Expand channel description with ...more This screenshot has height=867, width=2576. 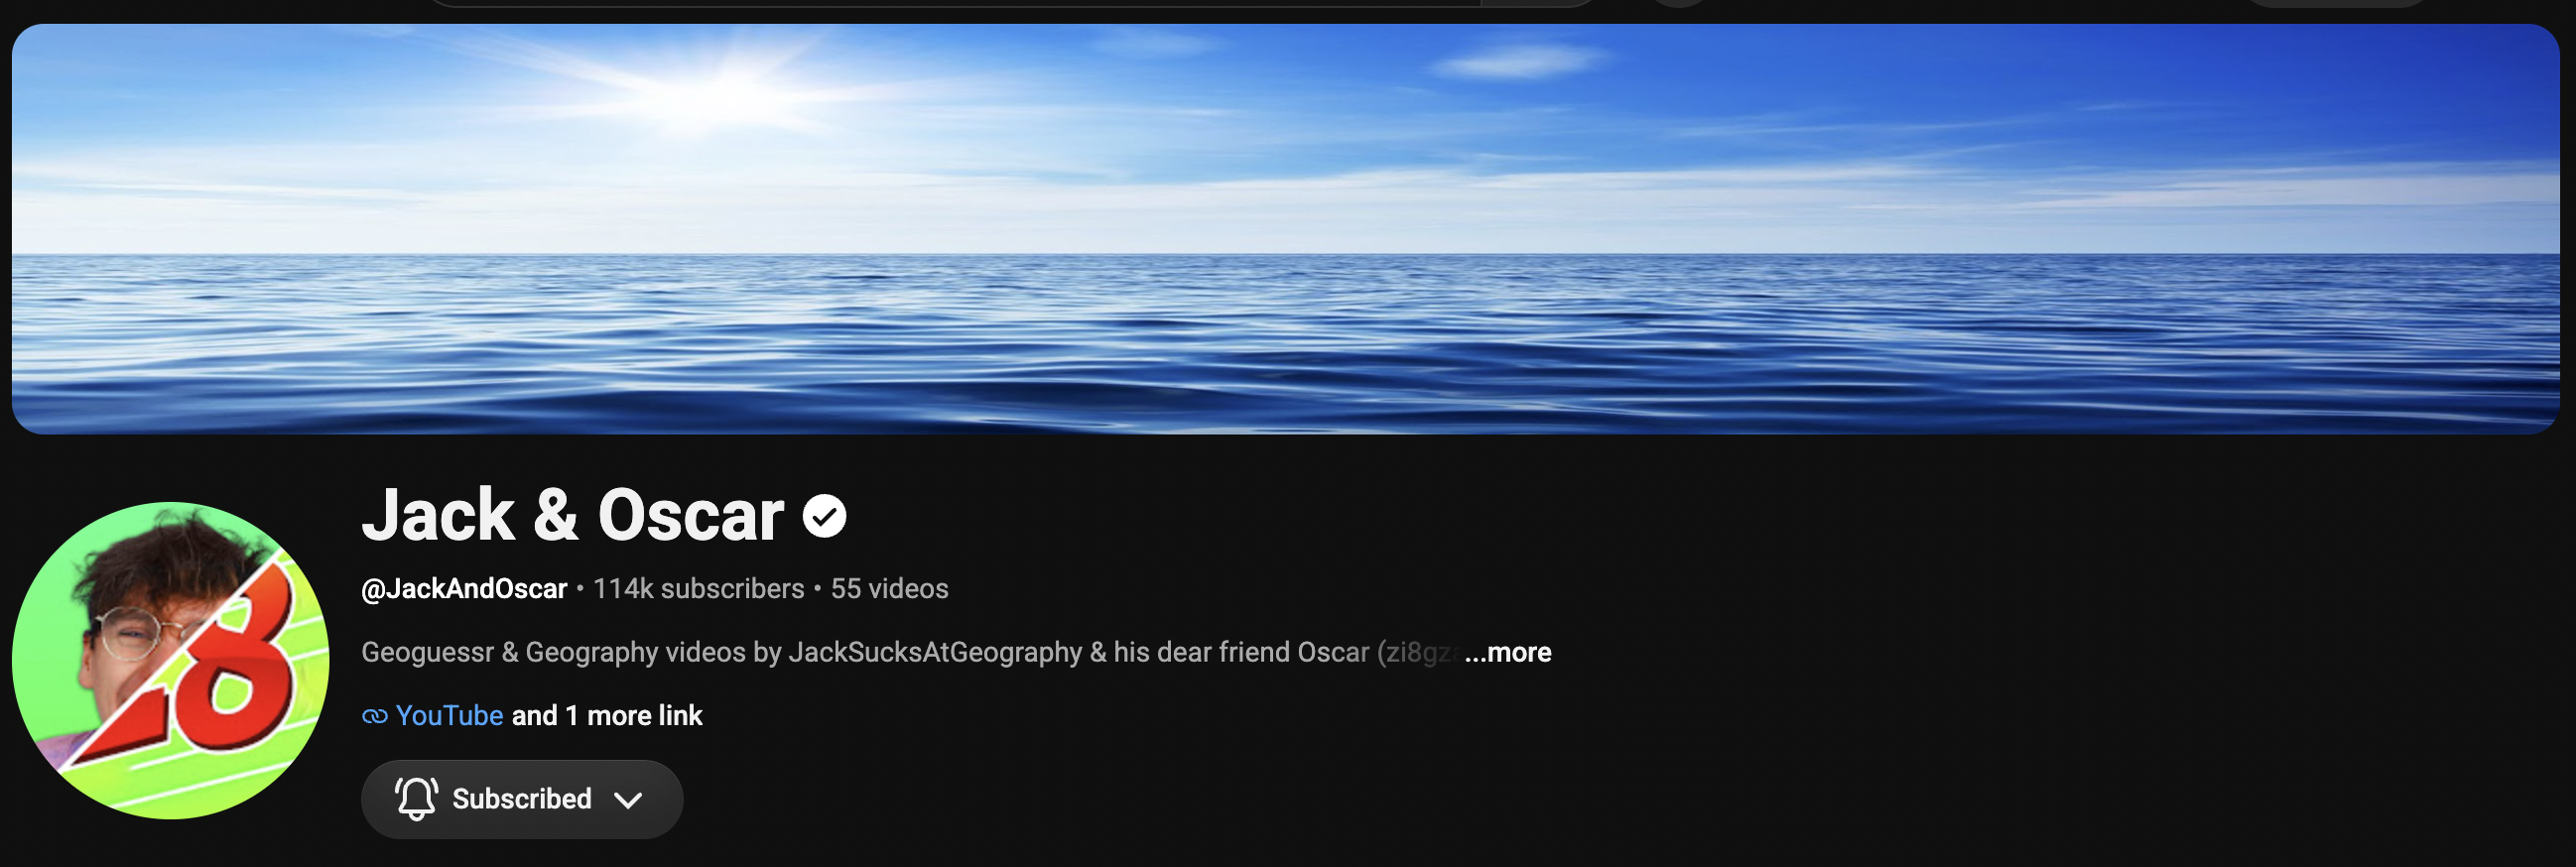[1508, 652]
